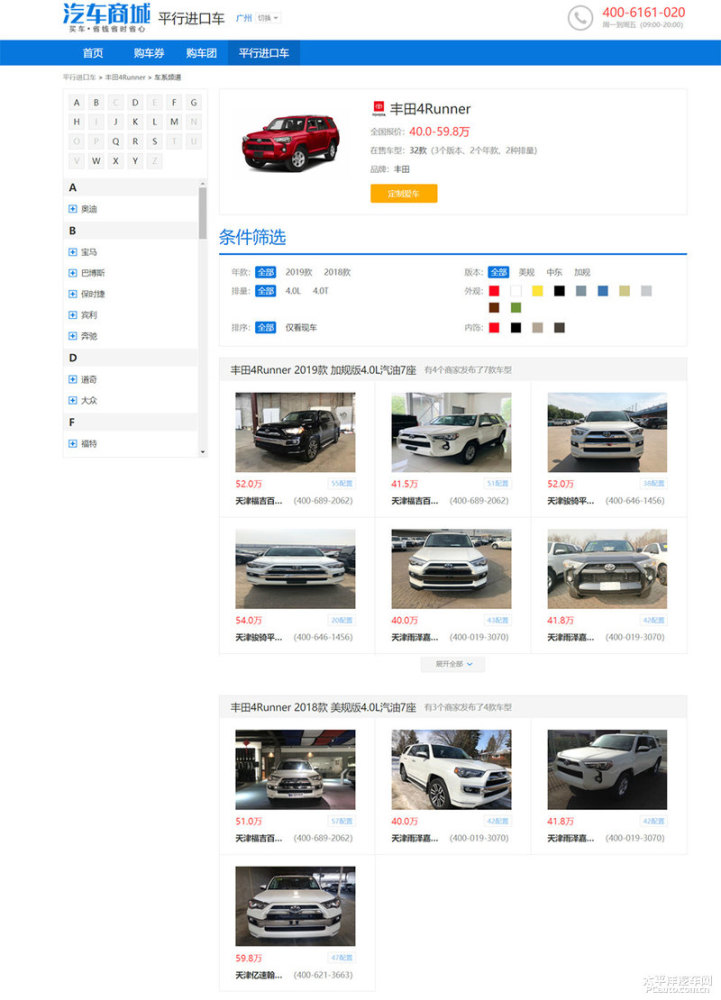Jump to brands starting with letter B
Image resolution: width=721 pixels, height=1000 pixels.
pos(96,102)
